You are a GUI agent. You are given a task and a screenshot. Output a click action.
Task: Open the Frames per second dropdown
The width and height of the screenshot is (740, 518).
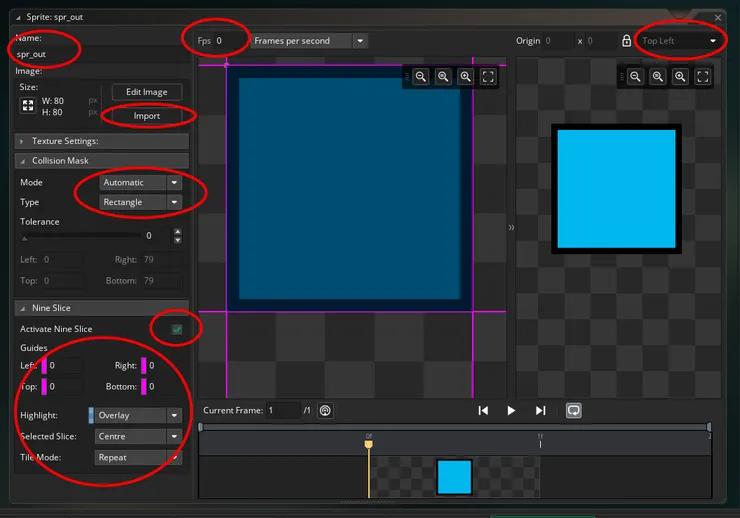(x=309, y=41)
